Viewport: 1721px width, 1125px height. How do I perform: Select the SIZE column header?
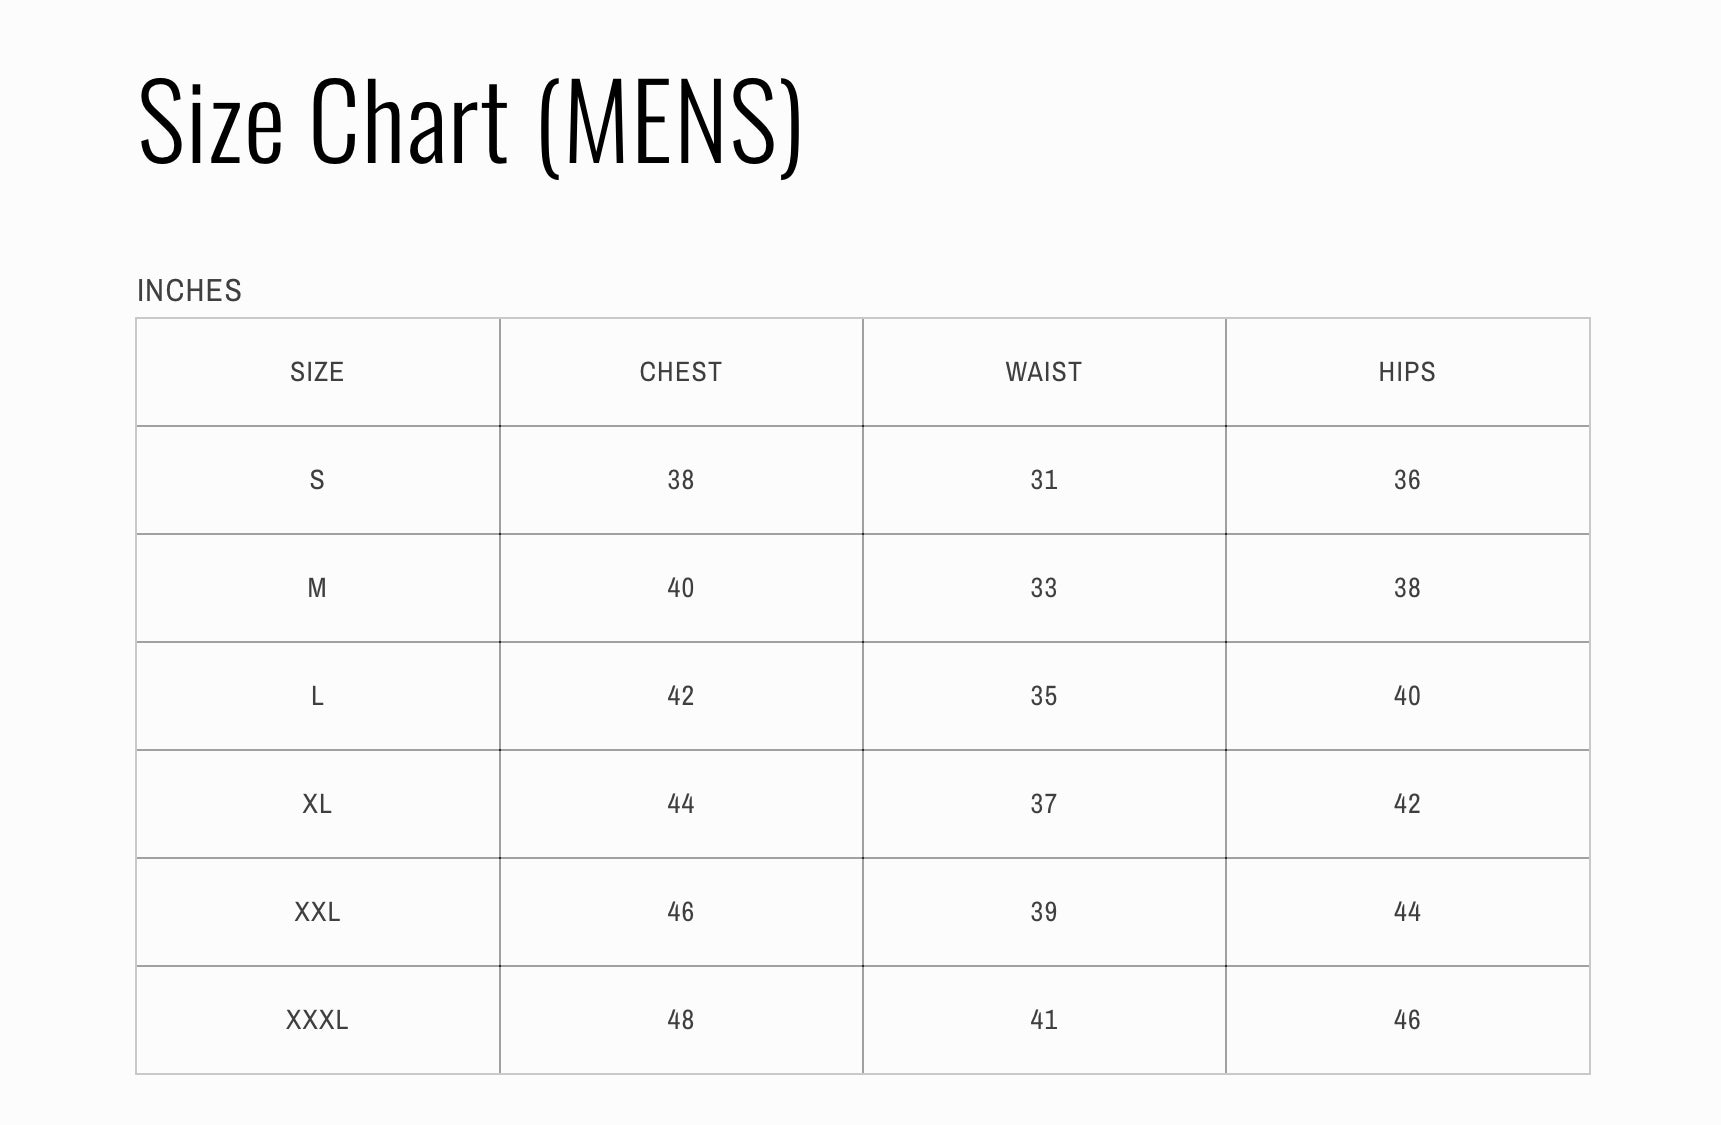[317, 372]
